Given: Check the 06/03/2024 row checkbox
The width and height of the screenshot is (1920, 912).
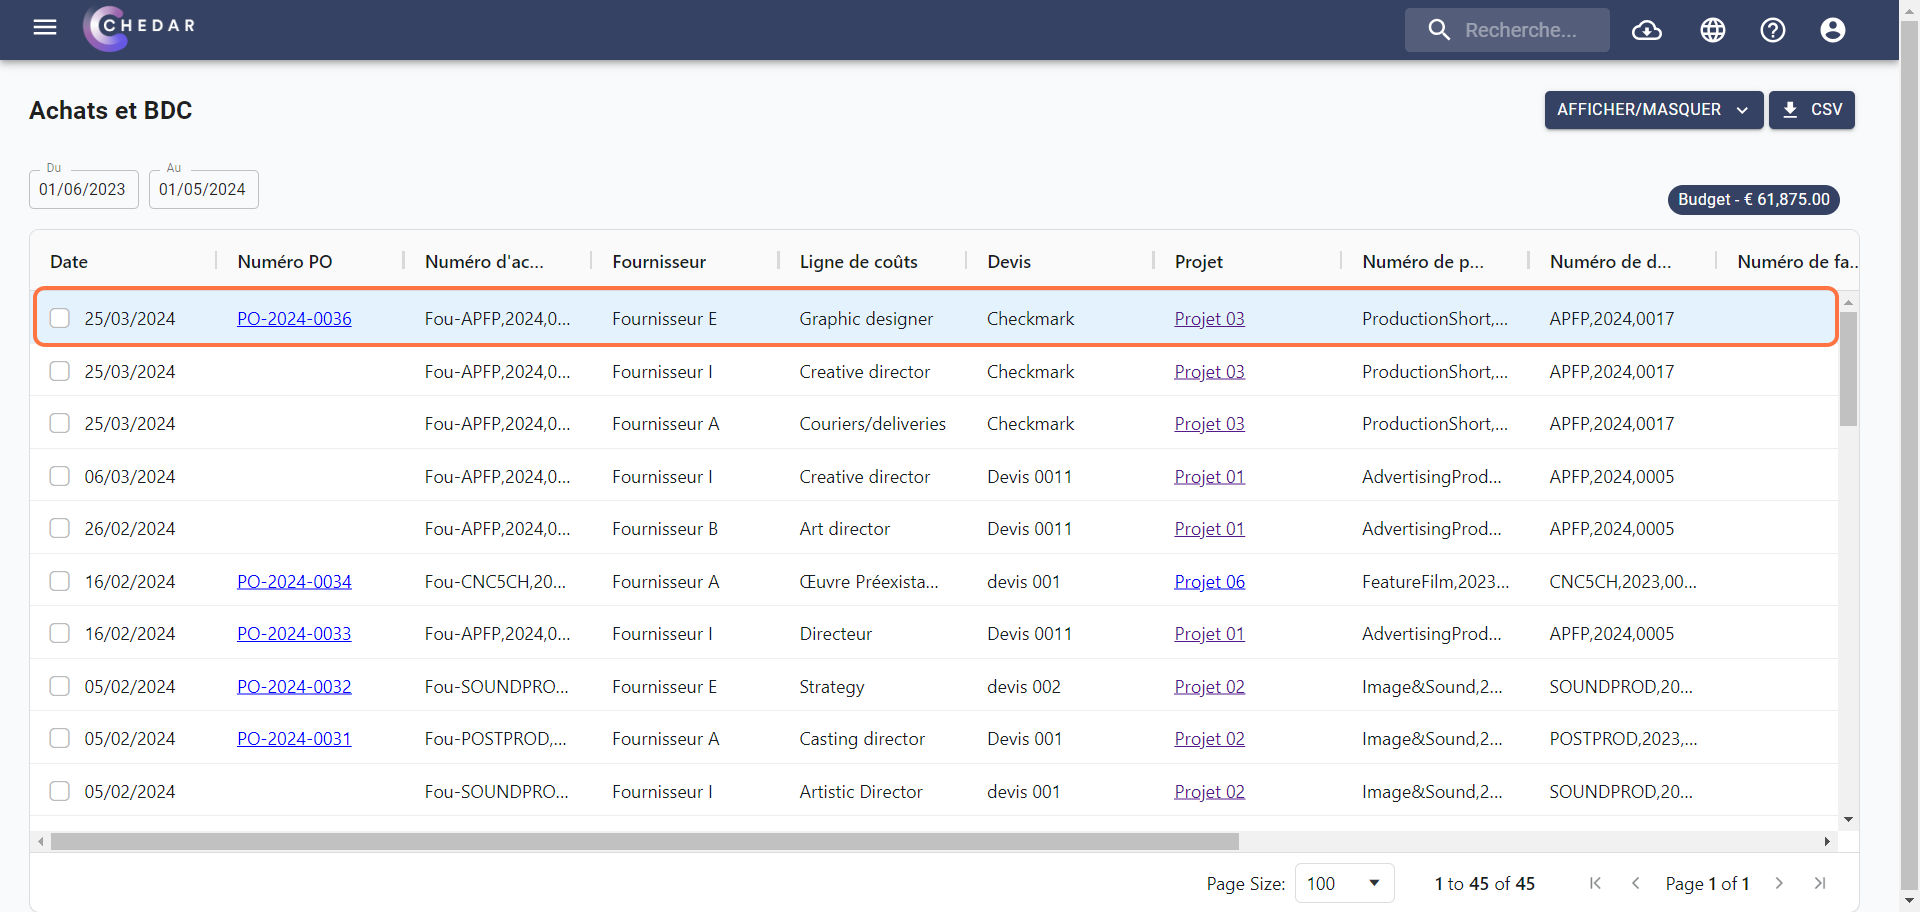Looking at the screenshot, I should coord(60,476).
